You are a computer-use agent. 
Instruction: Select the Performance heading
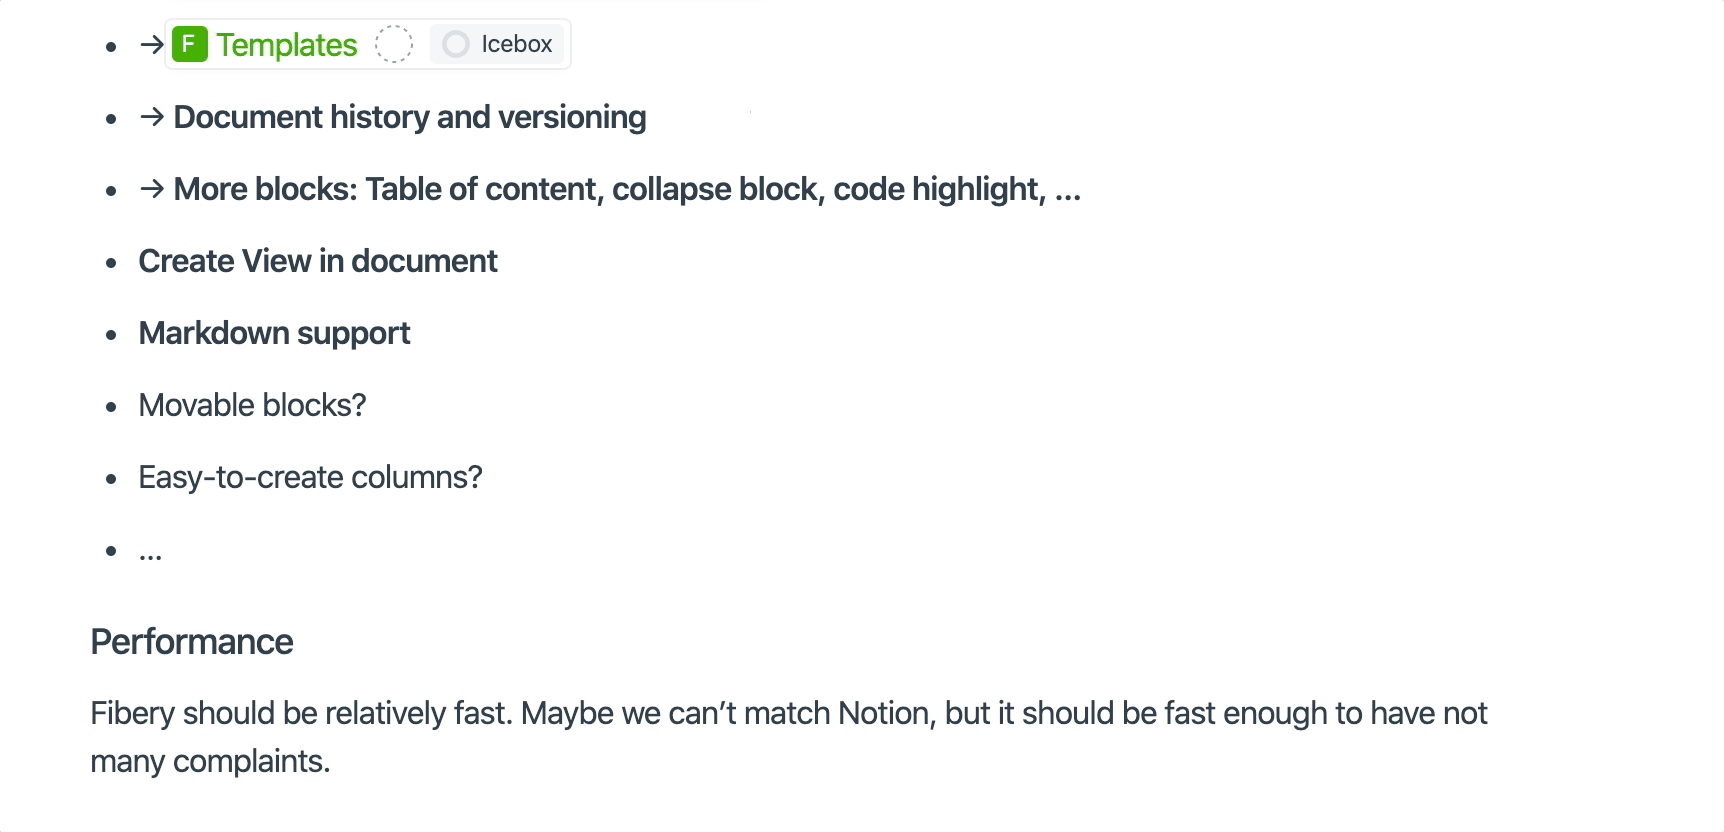(x=192, y=641)
